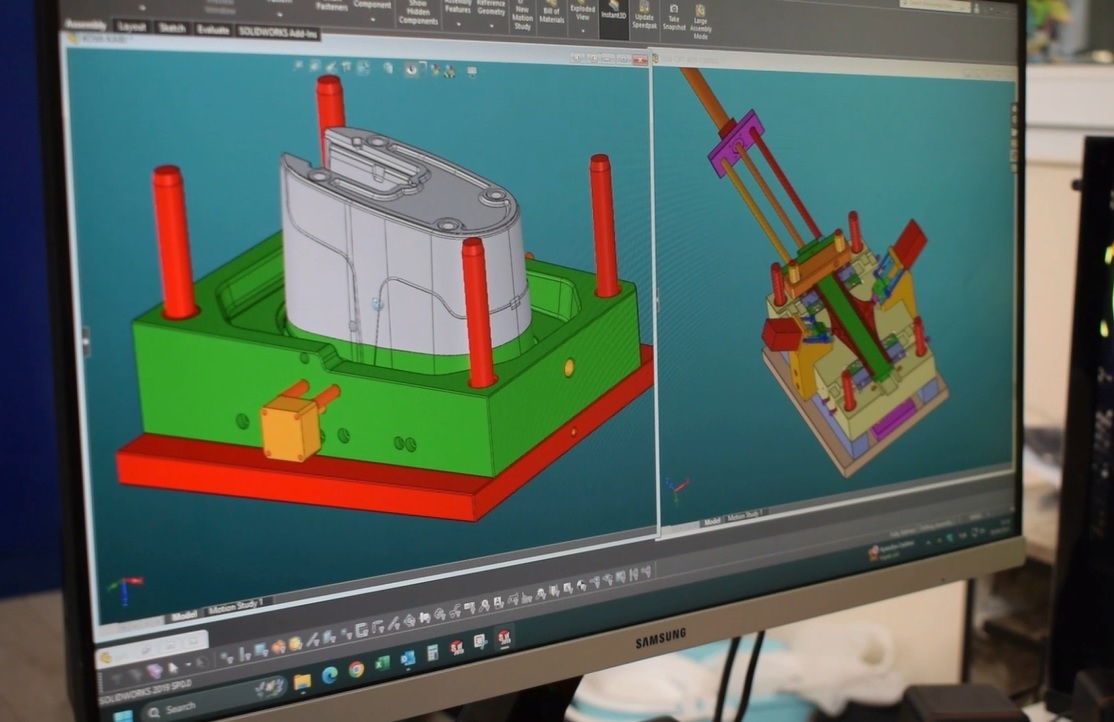The image size is (1114, 722).
Task: Expand the Reference Geometry dropdown arrow
Action: [492, 26]
